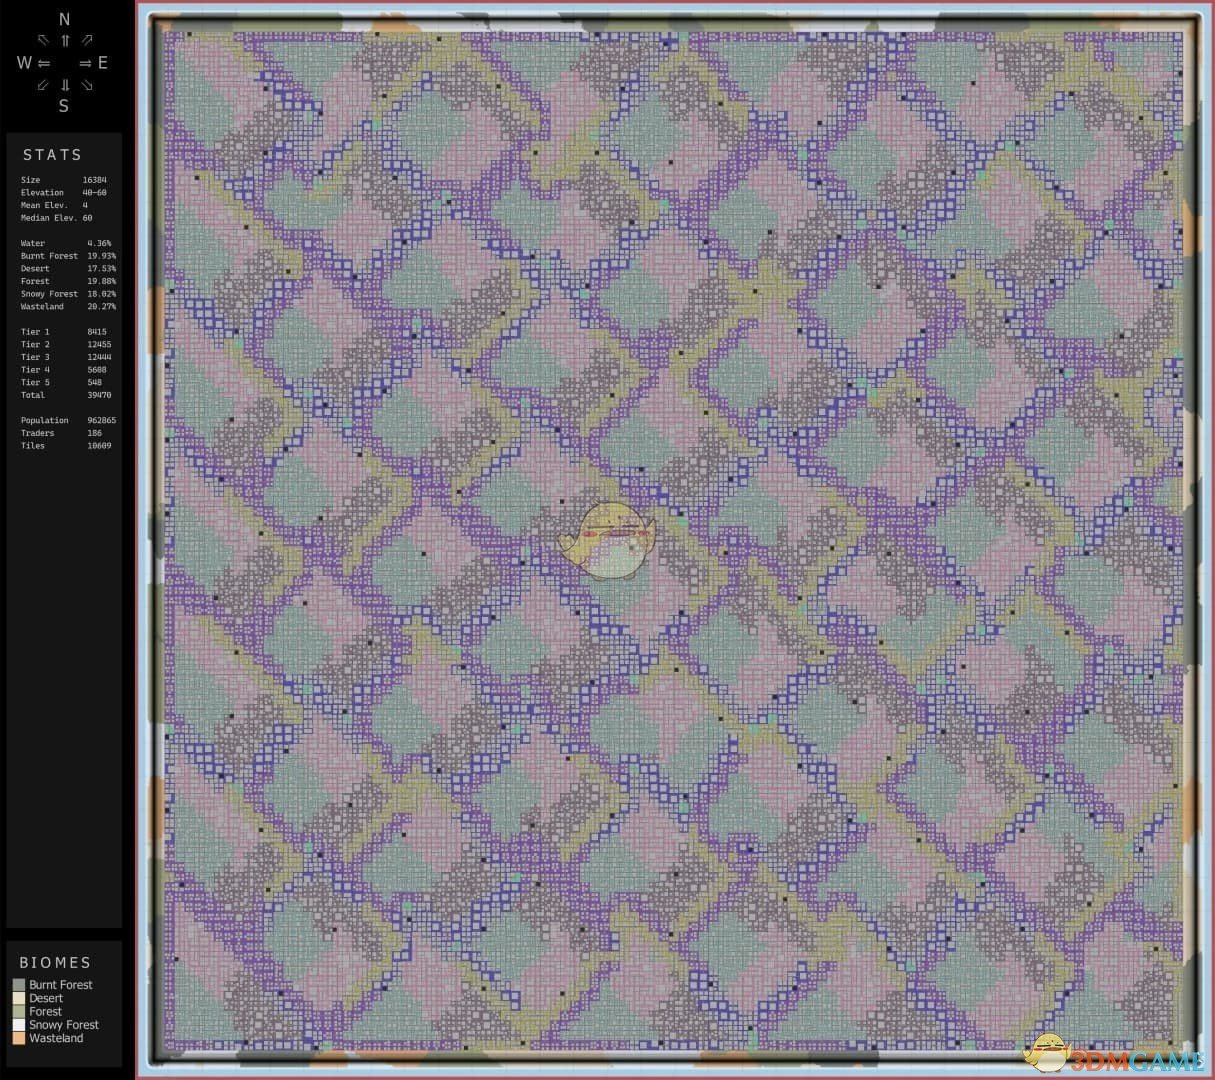Click the east pan arrow next to E
This screenshot has width=1215, height=1080.
point(86,63)
